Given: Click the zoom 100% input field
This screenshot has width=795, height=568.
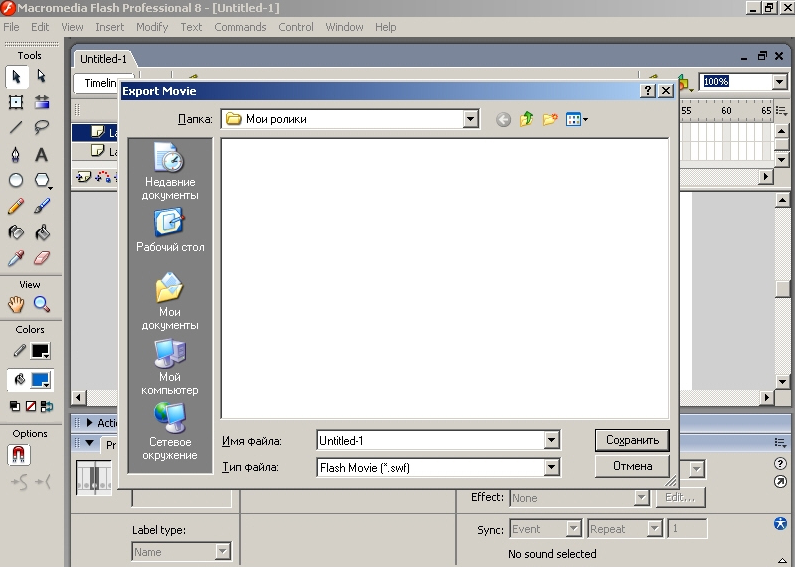Looking at the screenshot, I should click(736, 81).
